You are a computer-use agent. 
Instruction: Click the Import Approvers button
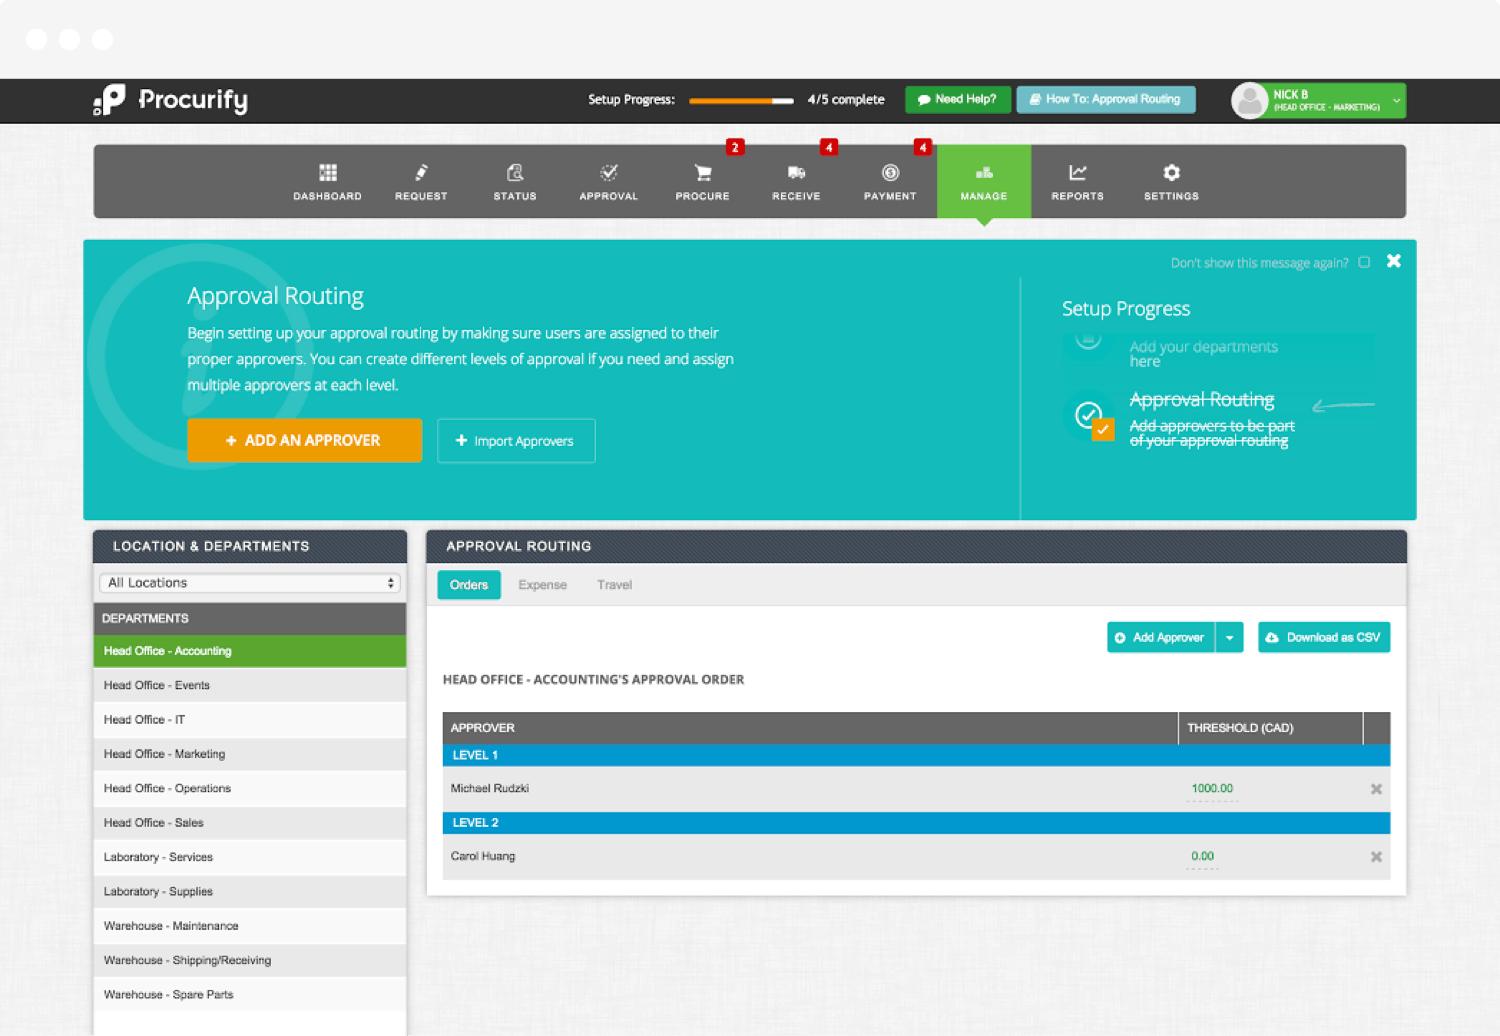516,441
